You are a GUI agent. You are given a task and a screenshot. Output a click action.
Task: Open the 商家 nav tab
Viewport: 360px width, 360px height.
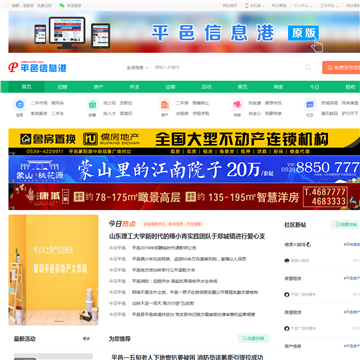[x=278, y=87]
